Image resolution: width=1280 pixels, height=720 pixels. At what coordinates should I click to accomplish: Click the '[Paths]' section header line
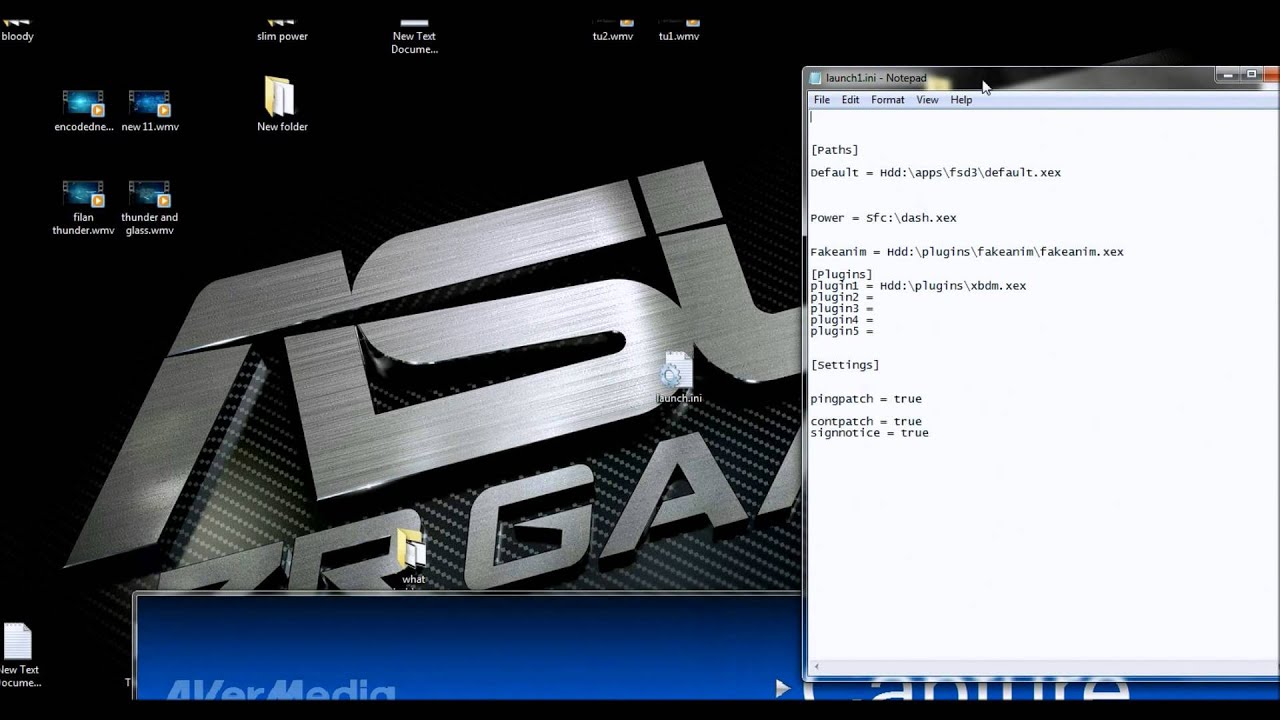[x=834, y=150]
